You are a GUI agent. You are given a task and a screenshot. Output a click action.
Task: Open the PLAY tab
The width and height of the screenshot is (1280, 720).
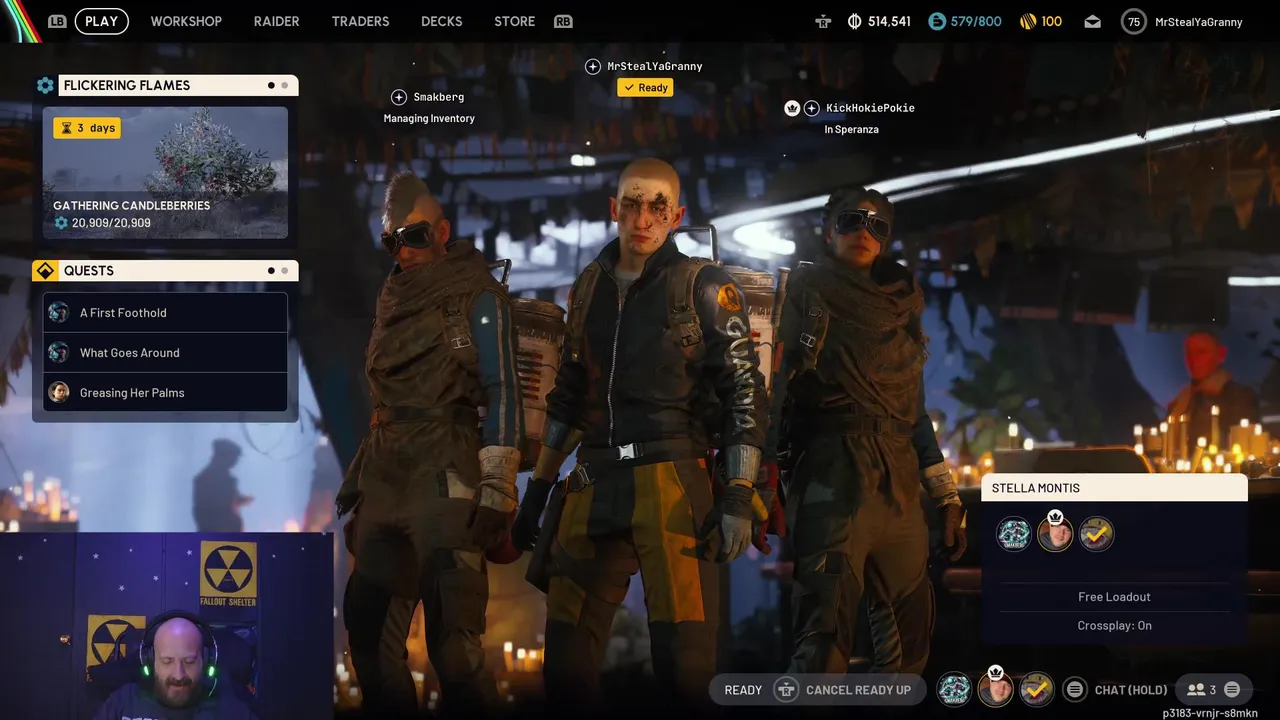[x=101, y=21]
